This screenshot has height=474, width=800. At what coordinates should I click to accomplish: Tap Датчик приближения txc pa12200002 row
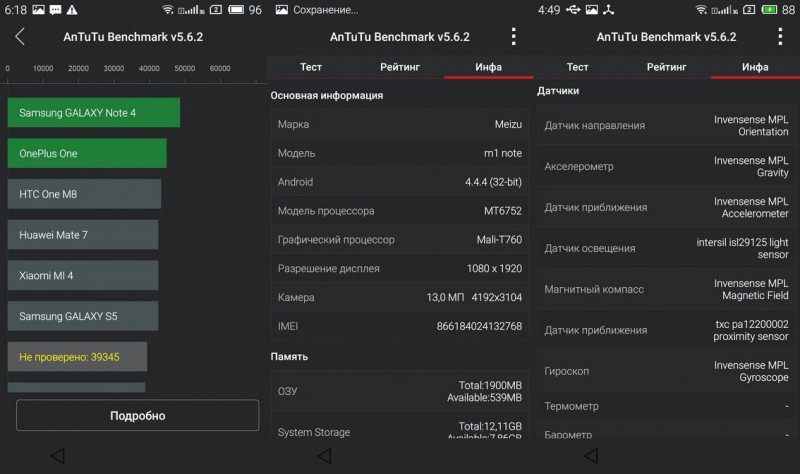tap(666, 330)
